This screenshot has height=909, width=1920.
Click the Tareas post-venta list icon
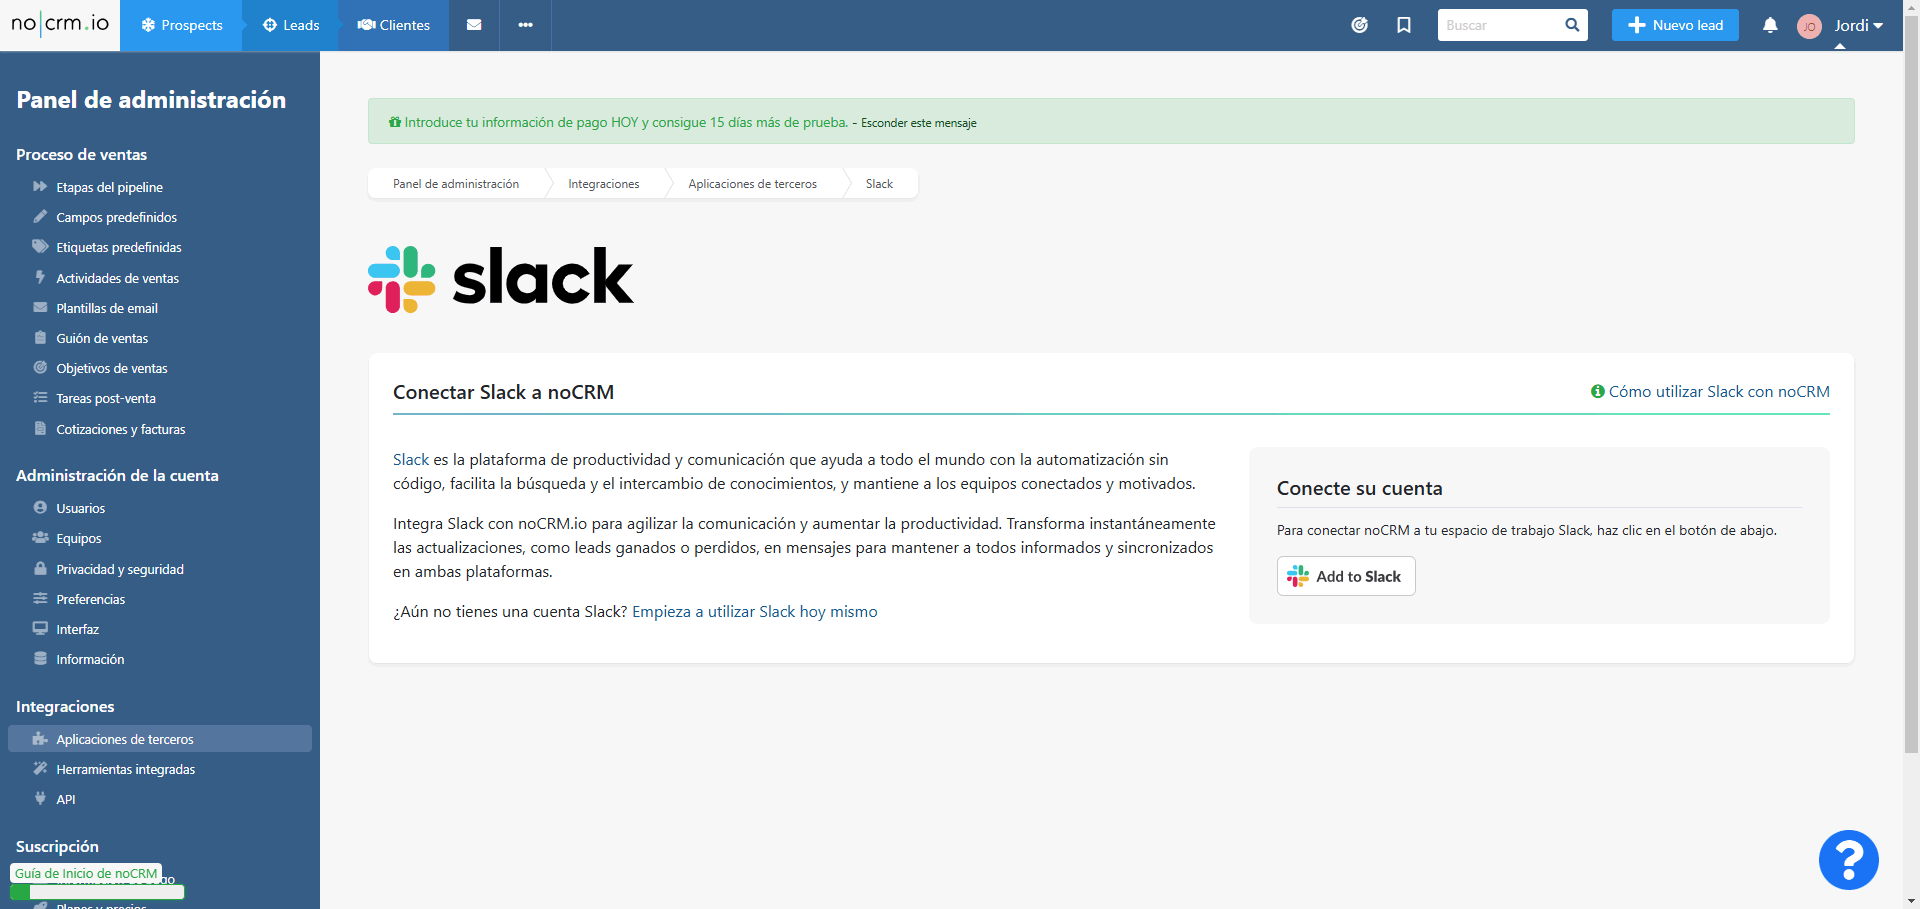[x=40, y=398]
